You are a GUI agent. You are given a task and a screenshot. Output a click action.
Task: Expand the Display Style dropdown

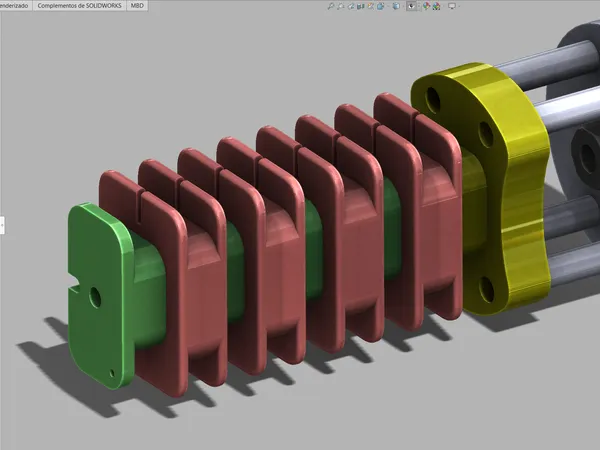pyautogui.click(x=397, y=5)
